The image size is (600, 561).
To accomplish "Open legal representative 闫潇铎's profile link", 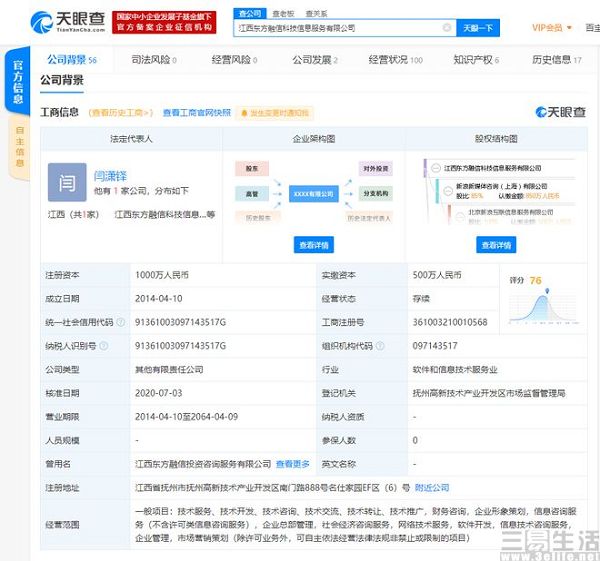I will tap(110, 176).
